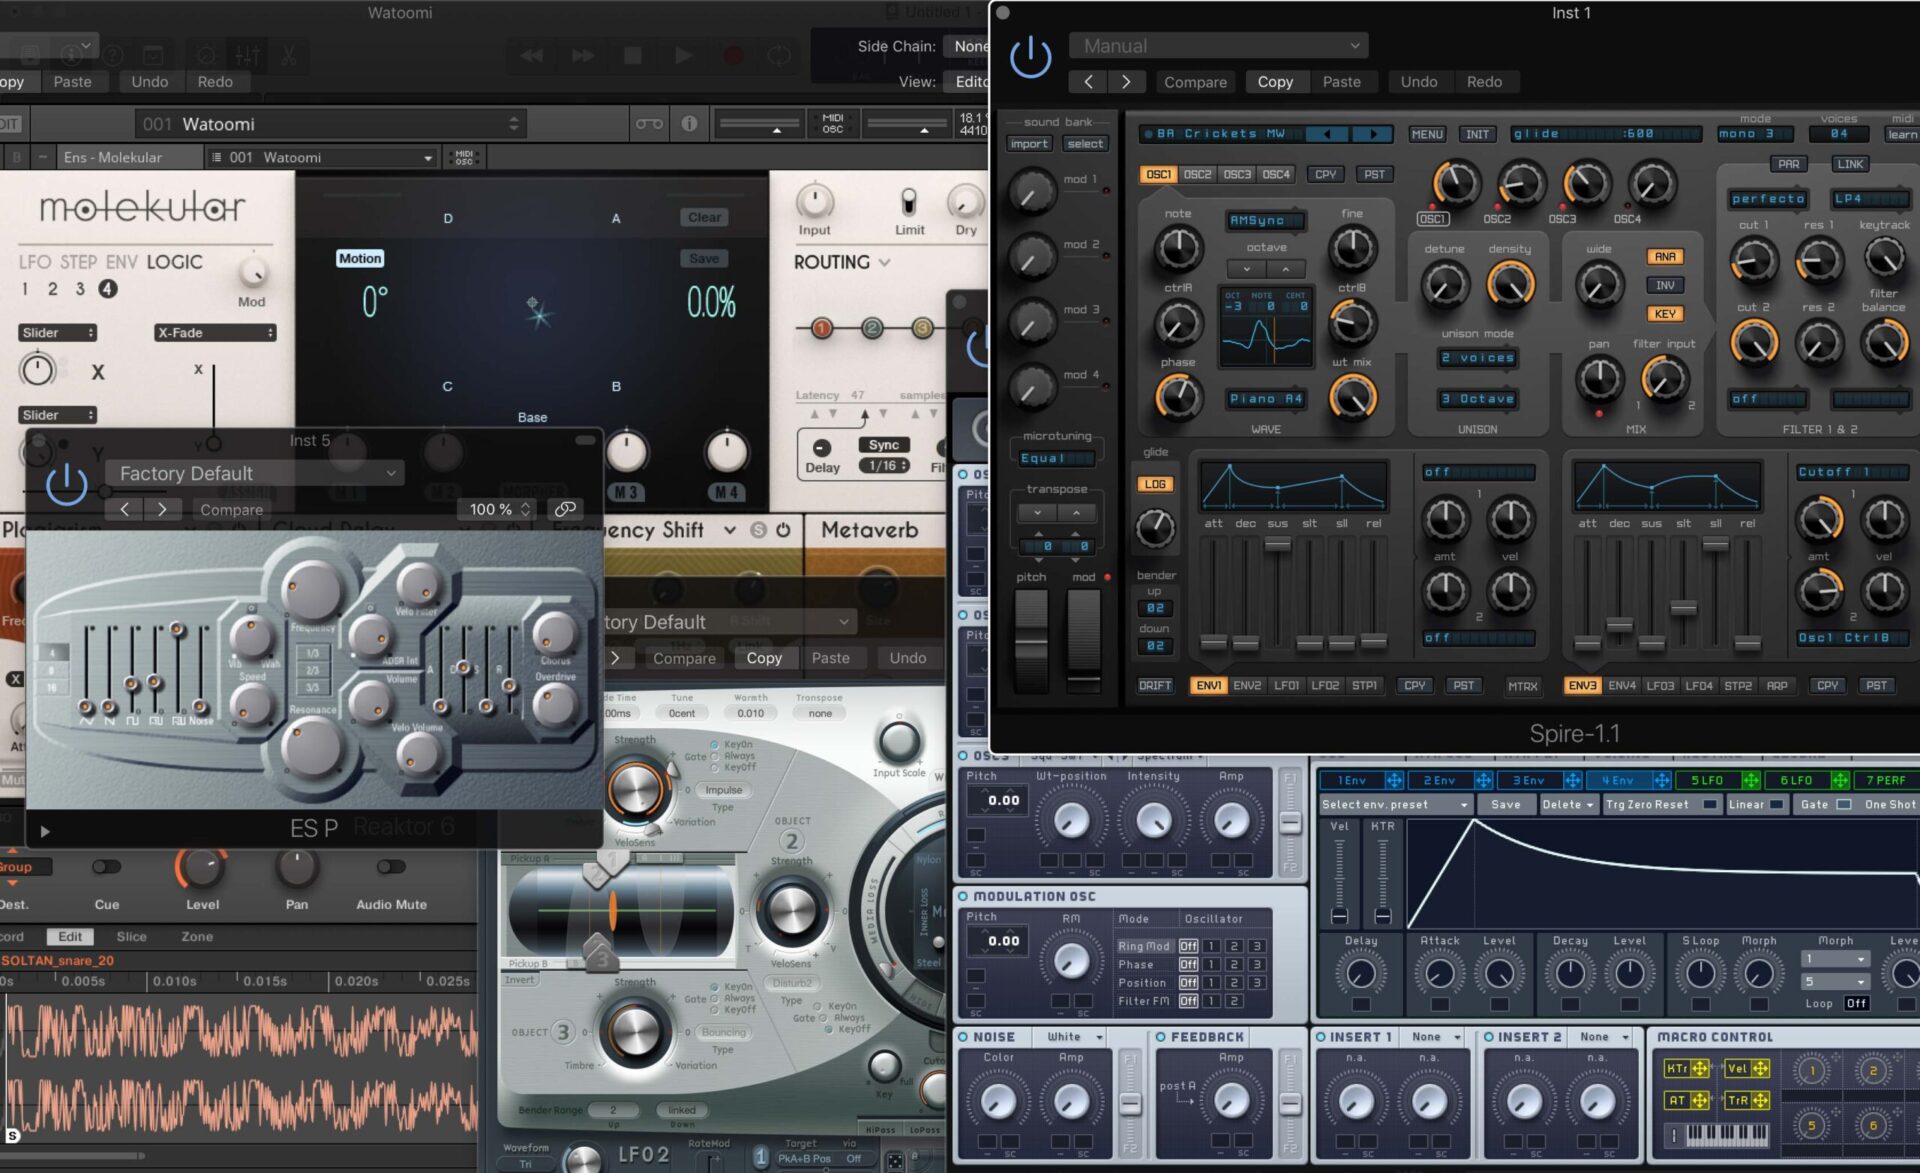Click Frequency Shift power icon

[783, 530]
